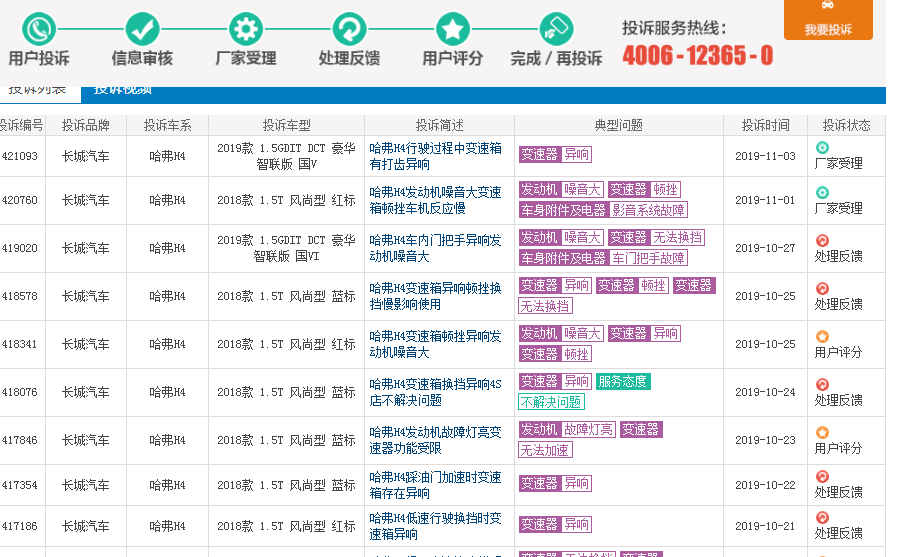Open complaint 哈弗H4车内门把手异响发动机噪音大
The image size is (901, 557).
pyautogui.click(x=435, y=248)
